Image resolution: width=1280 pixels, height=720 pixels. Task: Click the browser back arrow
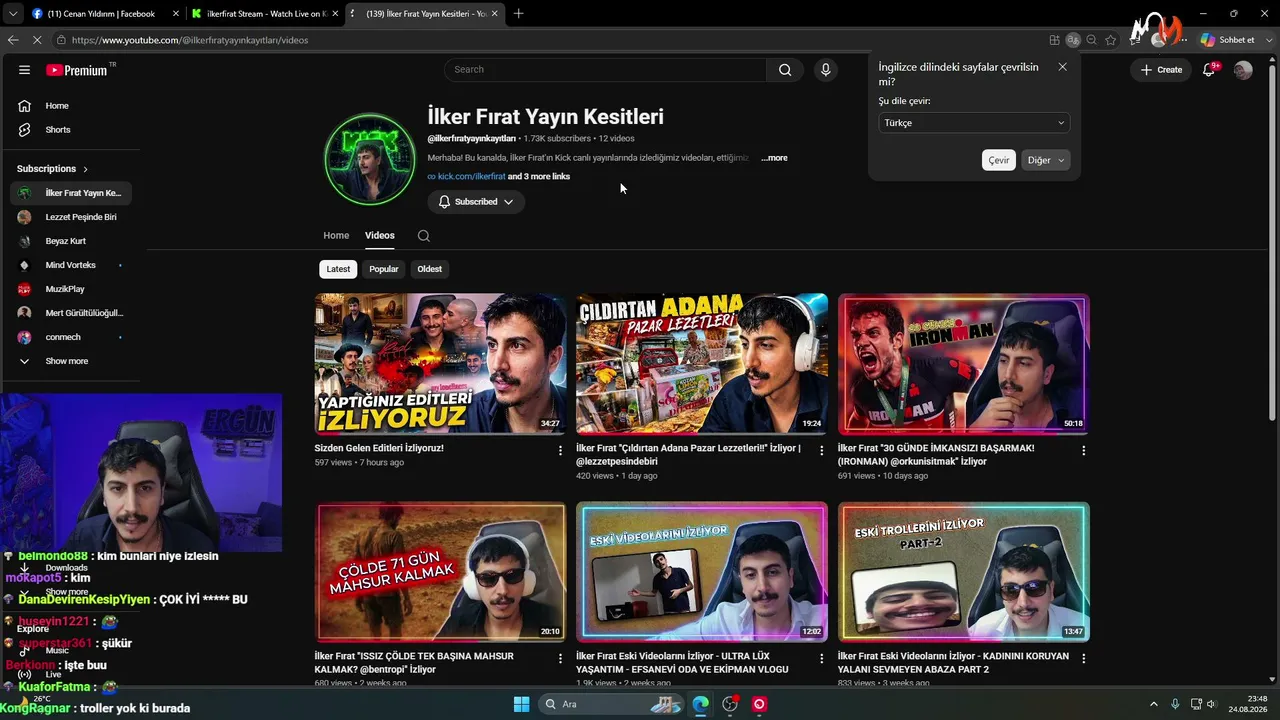(x=13, y=40)
